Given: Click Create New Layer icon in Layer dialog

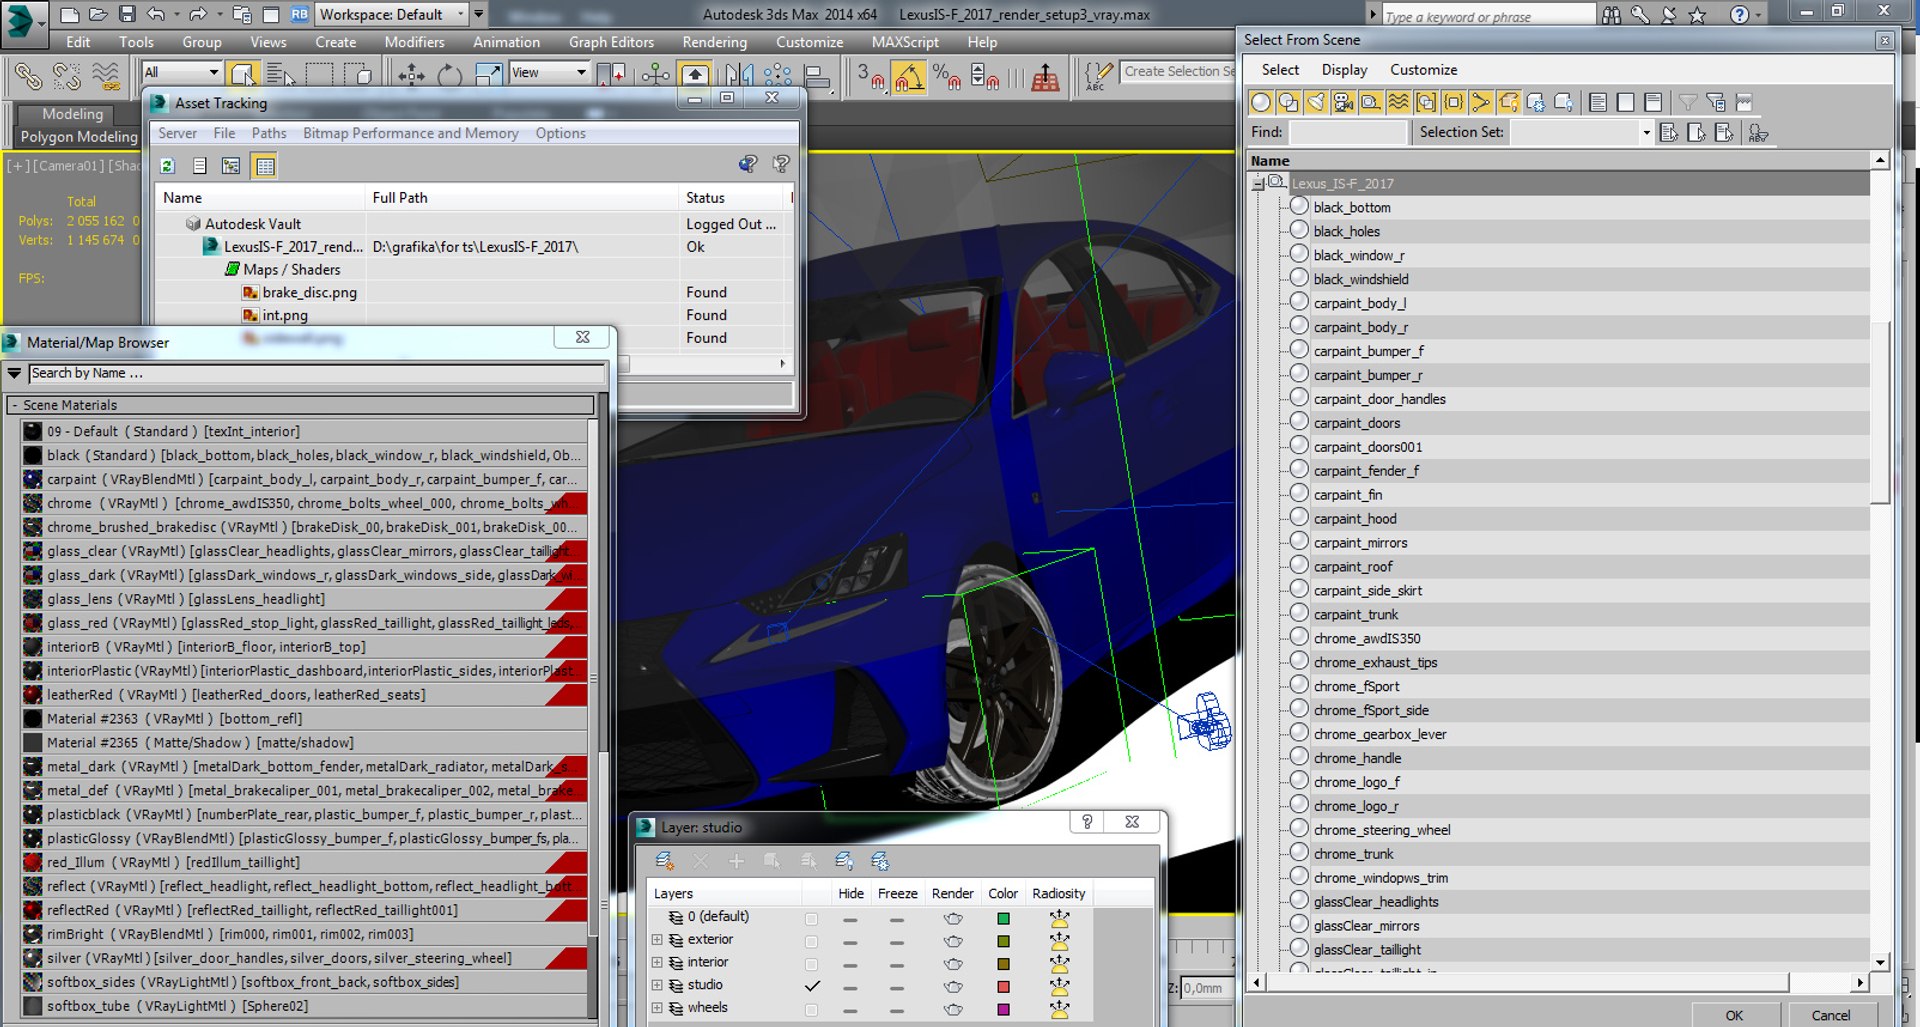Looking at the screenshot, I should coord(664,861).
